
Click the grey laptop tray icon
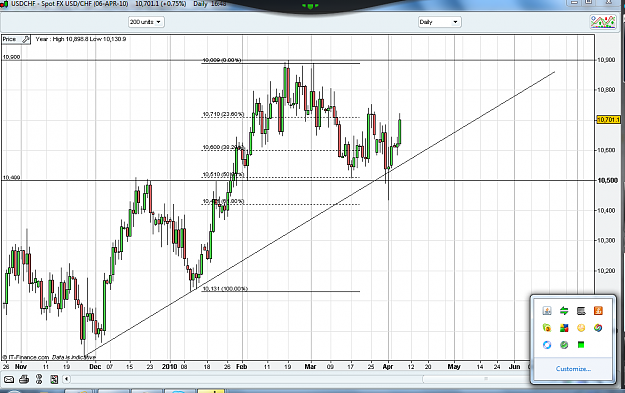pyautogui.click(x=581, y=310)
